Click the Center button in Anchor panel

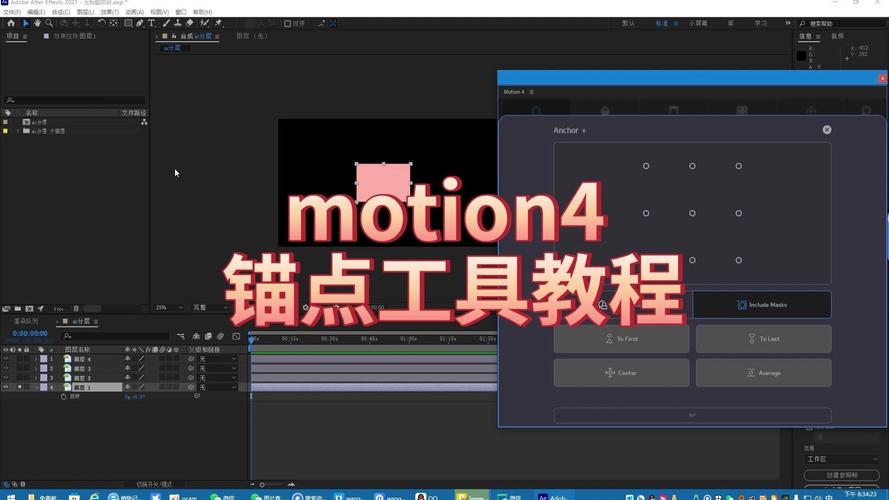621,373
